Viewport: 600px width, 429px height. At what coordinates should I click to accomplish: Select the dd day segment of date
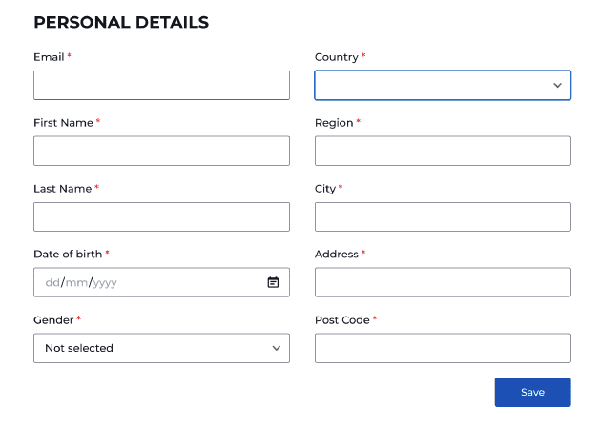[x=53, y=282]
